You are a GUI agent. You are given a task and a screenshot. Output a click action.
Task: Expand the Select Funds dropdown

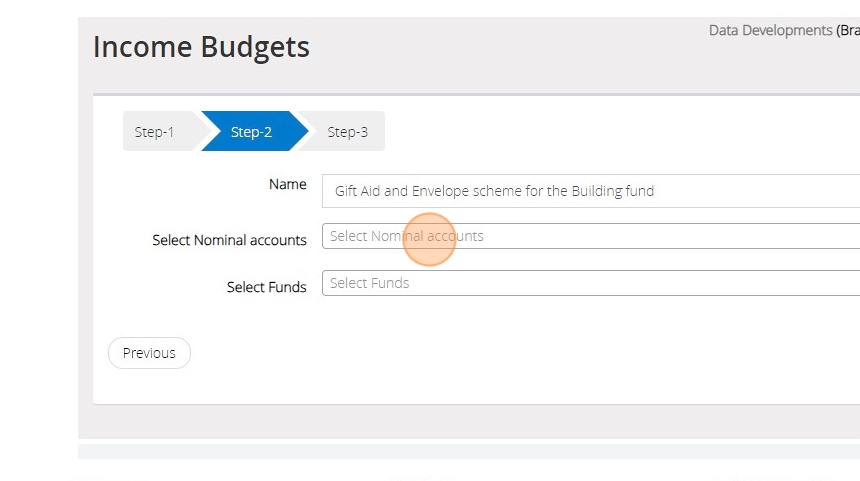pyautogui.click(x=590, y=283)
